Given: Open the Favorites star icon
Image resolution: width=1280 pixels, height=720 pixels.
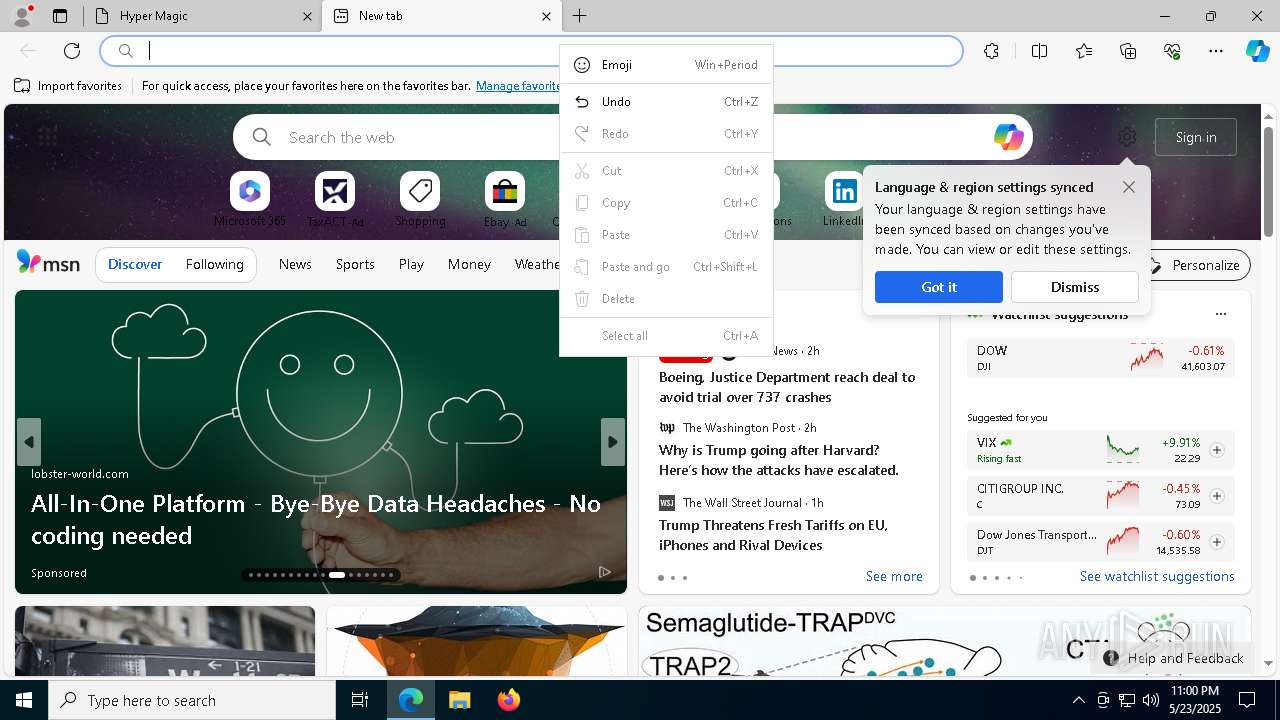Looking at the screenshot, I should (1084, 51).
